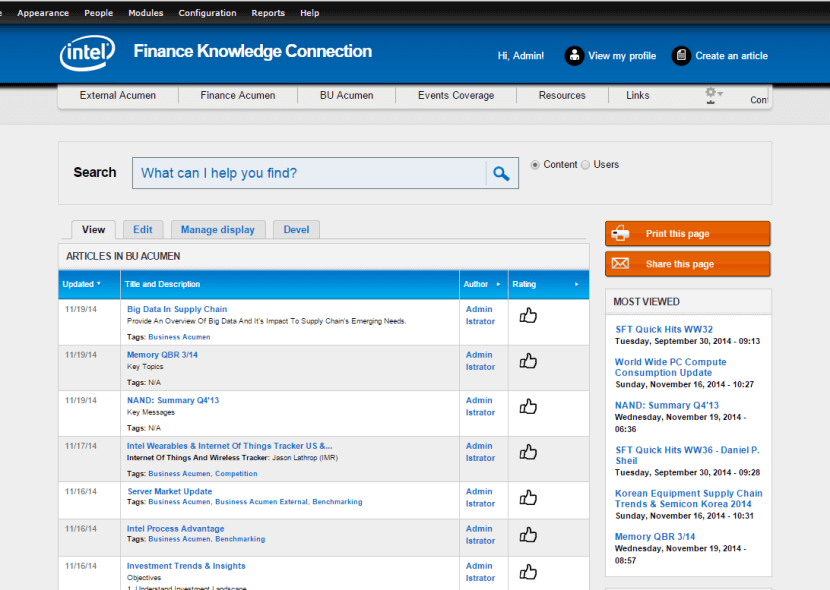Screen dimensions: 830x590
Task: Open the gear settings menu in navigation bar
Action: [x=713, y=95]
